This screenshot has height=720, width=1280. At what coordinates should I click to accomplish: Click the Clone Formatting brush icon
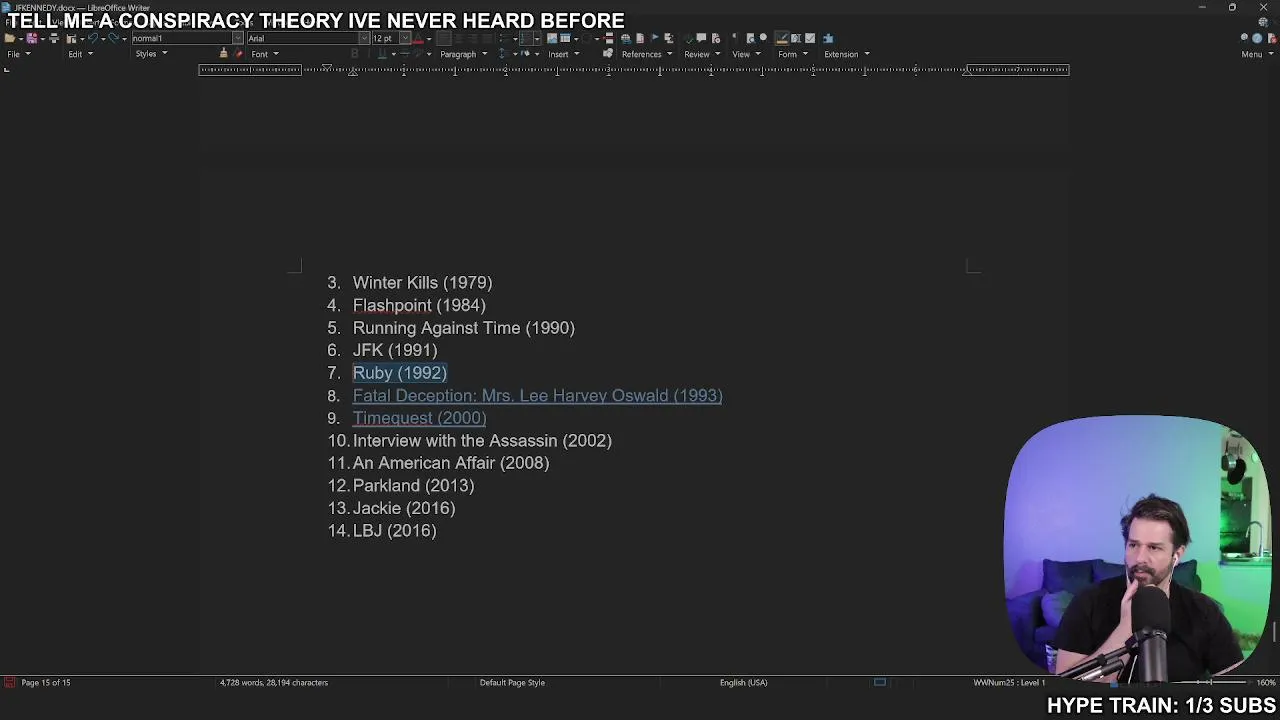click(x=223, y=53)
